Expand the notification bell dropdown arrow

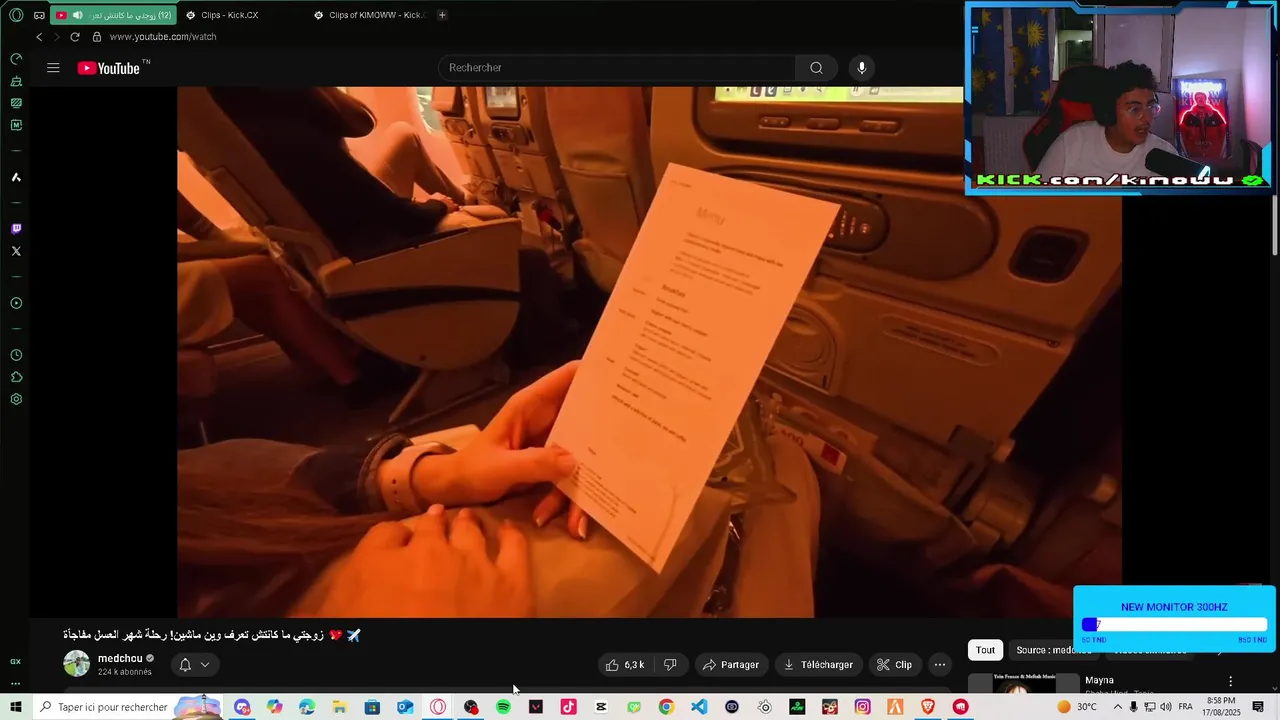click(205, 665)
